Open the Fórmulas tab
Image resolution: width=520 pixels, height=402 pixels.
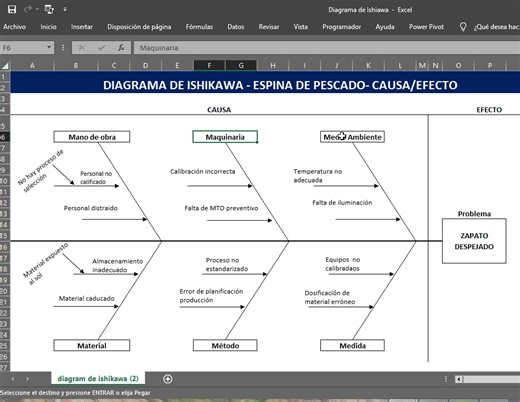(x=199, y=27)
